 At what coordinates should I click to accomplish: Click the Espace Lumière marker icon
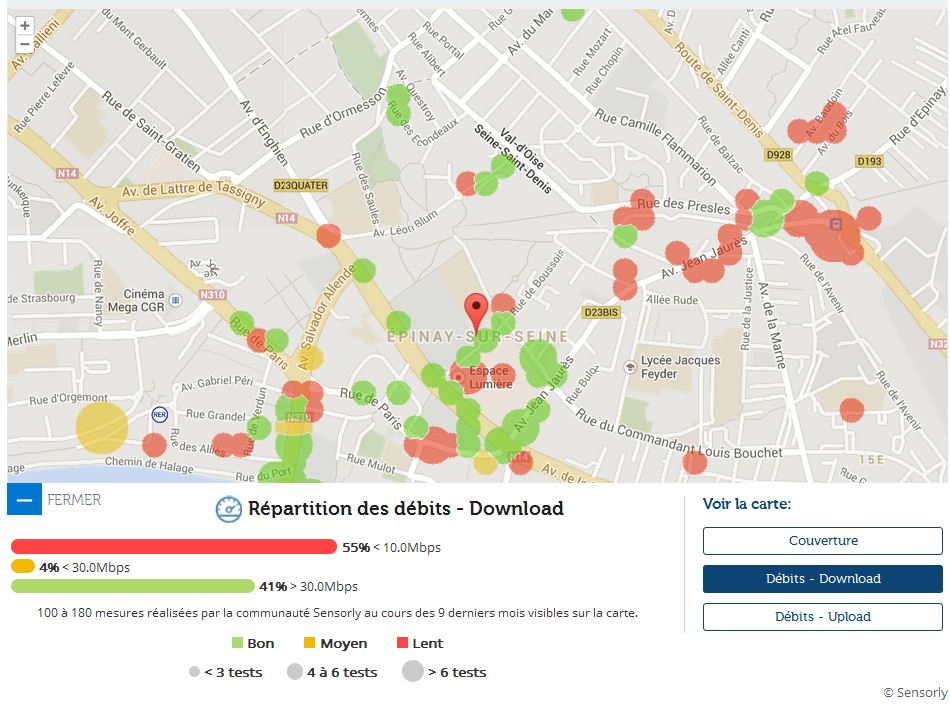click(459, 377)
